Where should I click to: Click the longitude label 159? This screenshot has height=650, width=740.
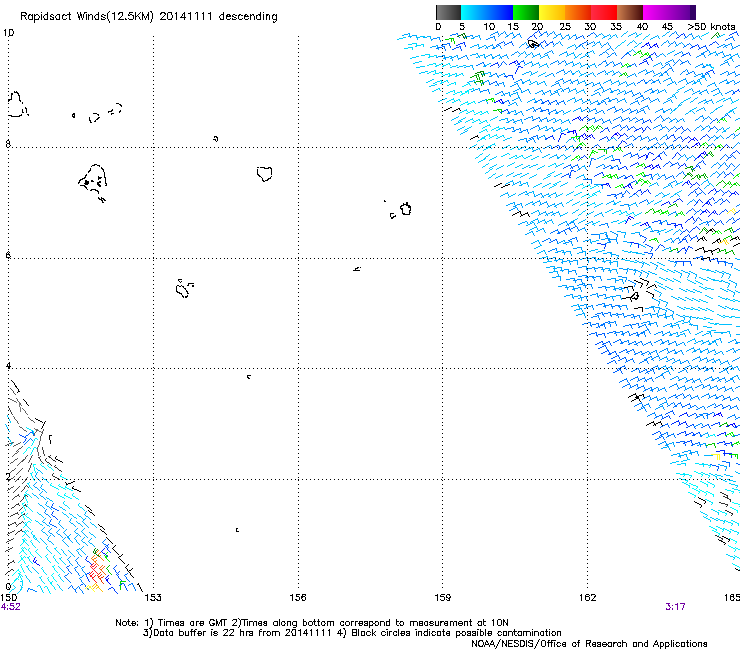(443, 597)
